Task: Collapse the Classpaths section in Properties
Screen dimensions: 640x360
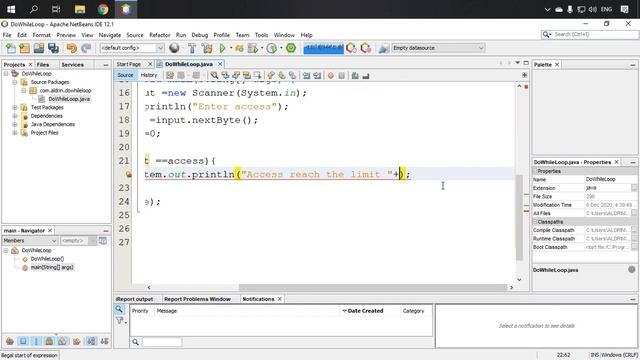Action: click(x=535, y=222)
